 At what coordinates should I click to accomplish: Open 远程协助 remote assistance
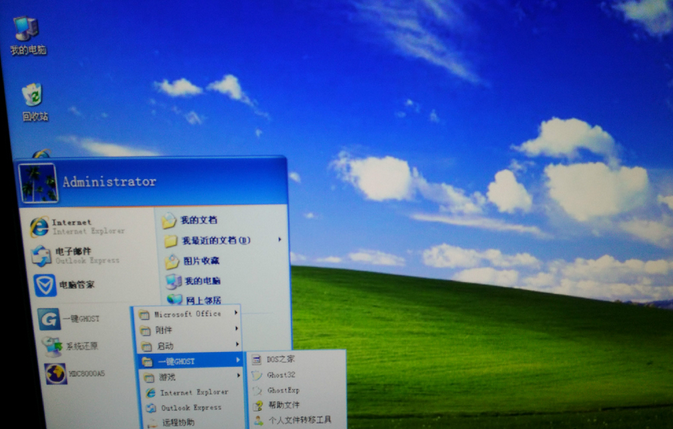coord(171,423)
